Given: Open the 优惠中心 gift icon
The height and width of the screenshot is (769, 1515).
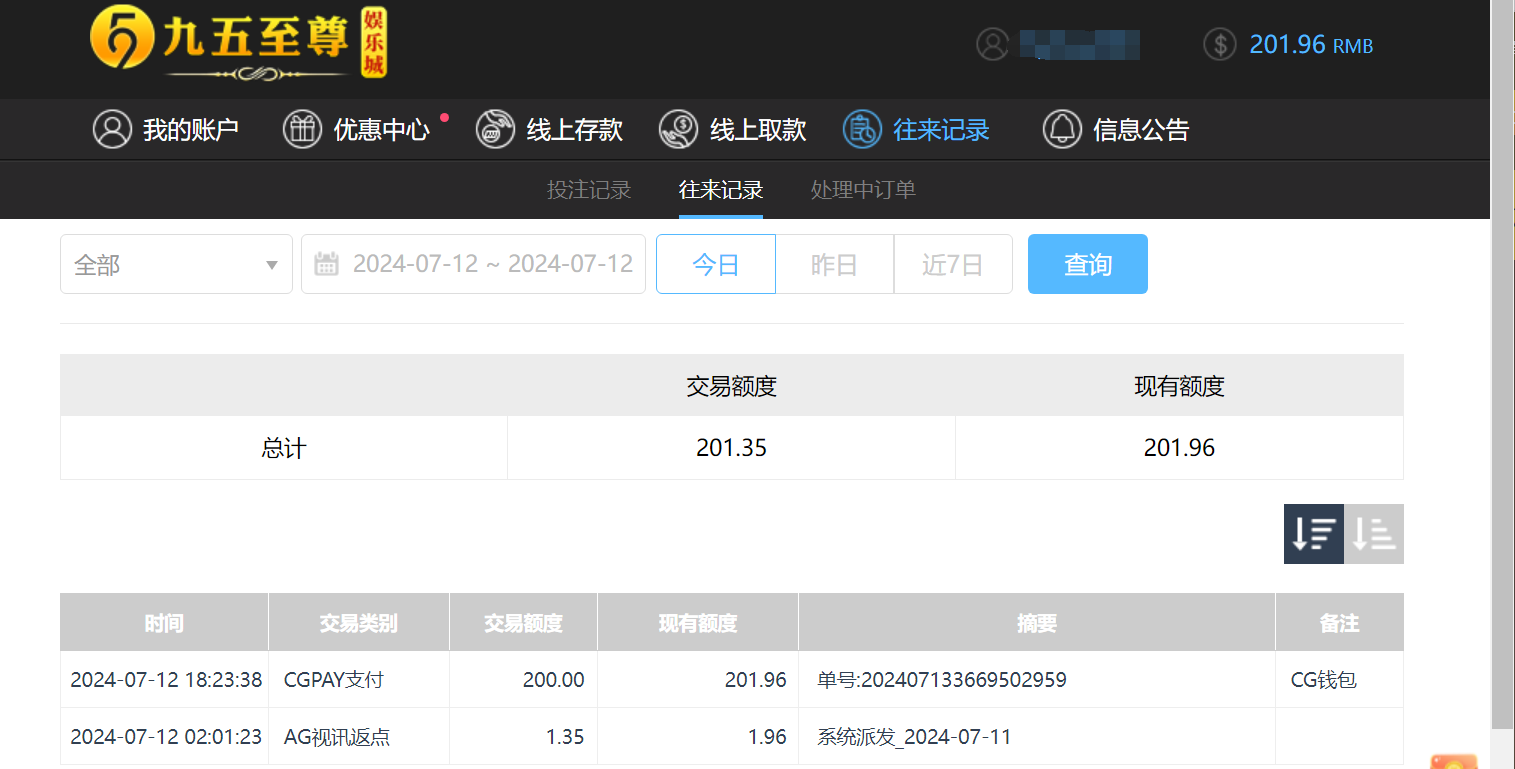Looking at the screenshot, I should [x=302, y=129].
